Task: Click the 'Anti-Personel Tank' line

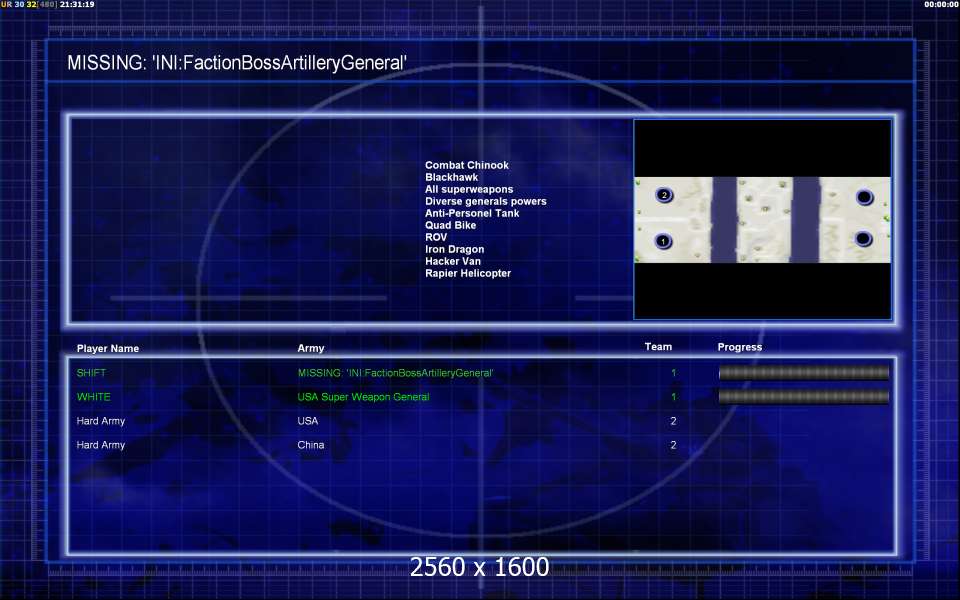Action: 472,213
